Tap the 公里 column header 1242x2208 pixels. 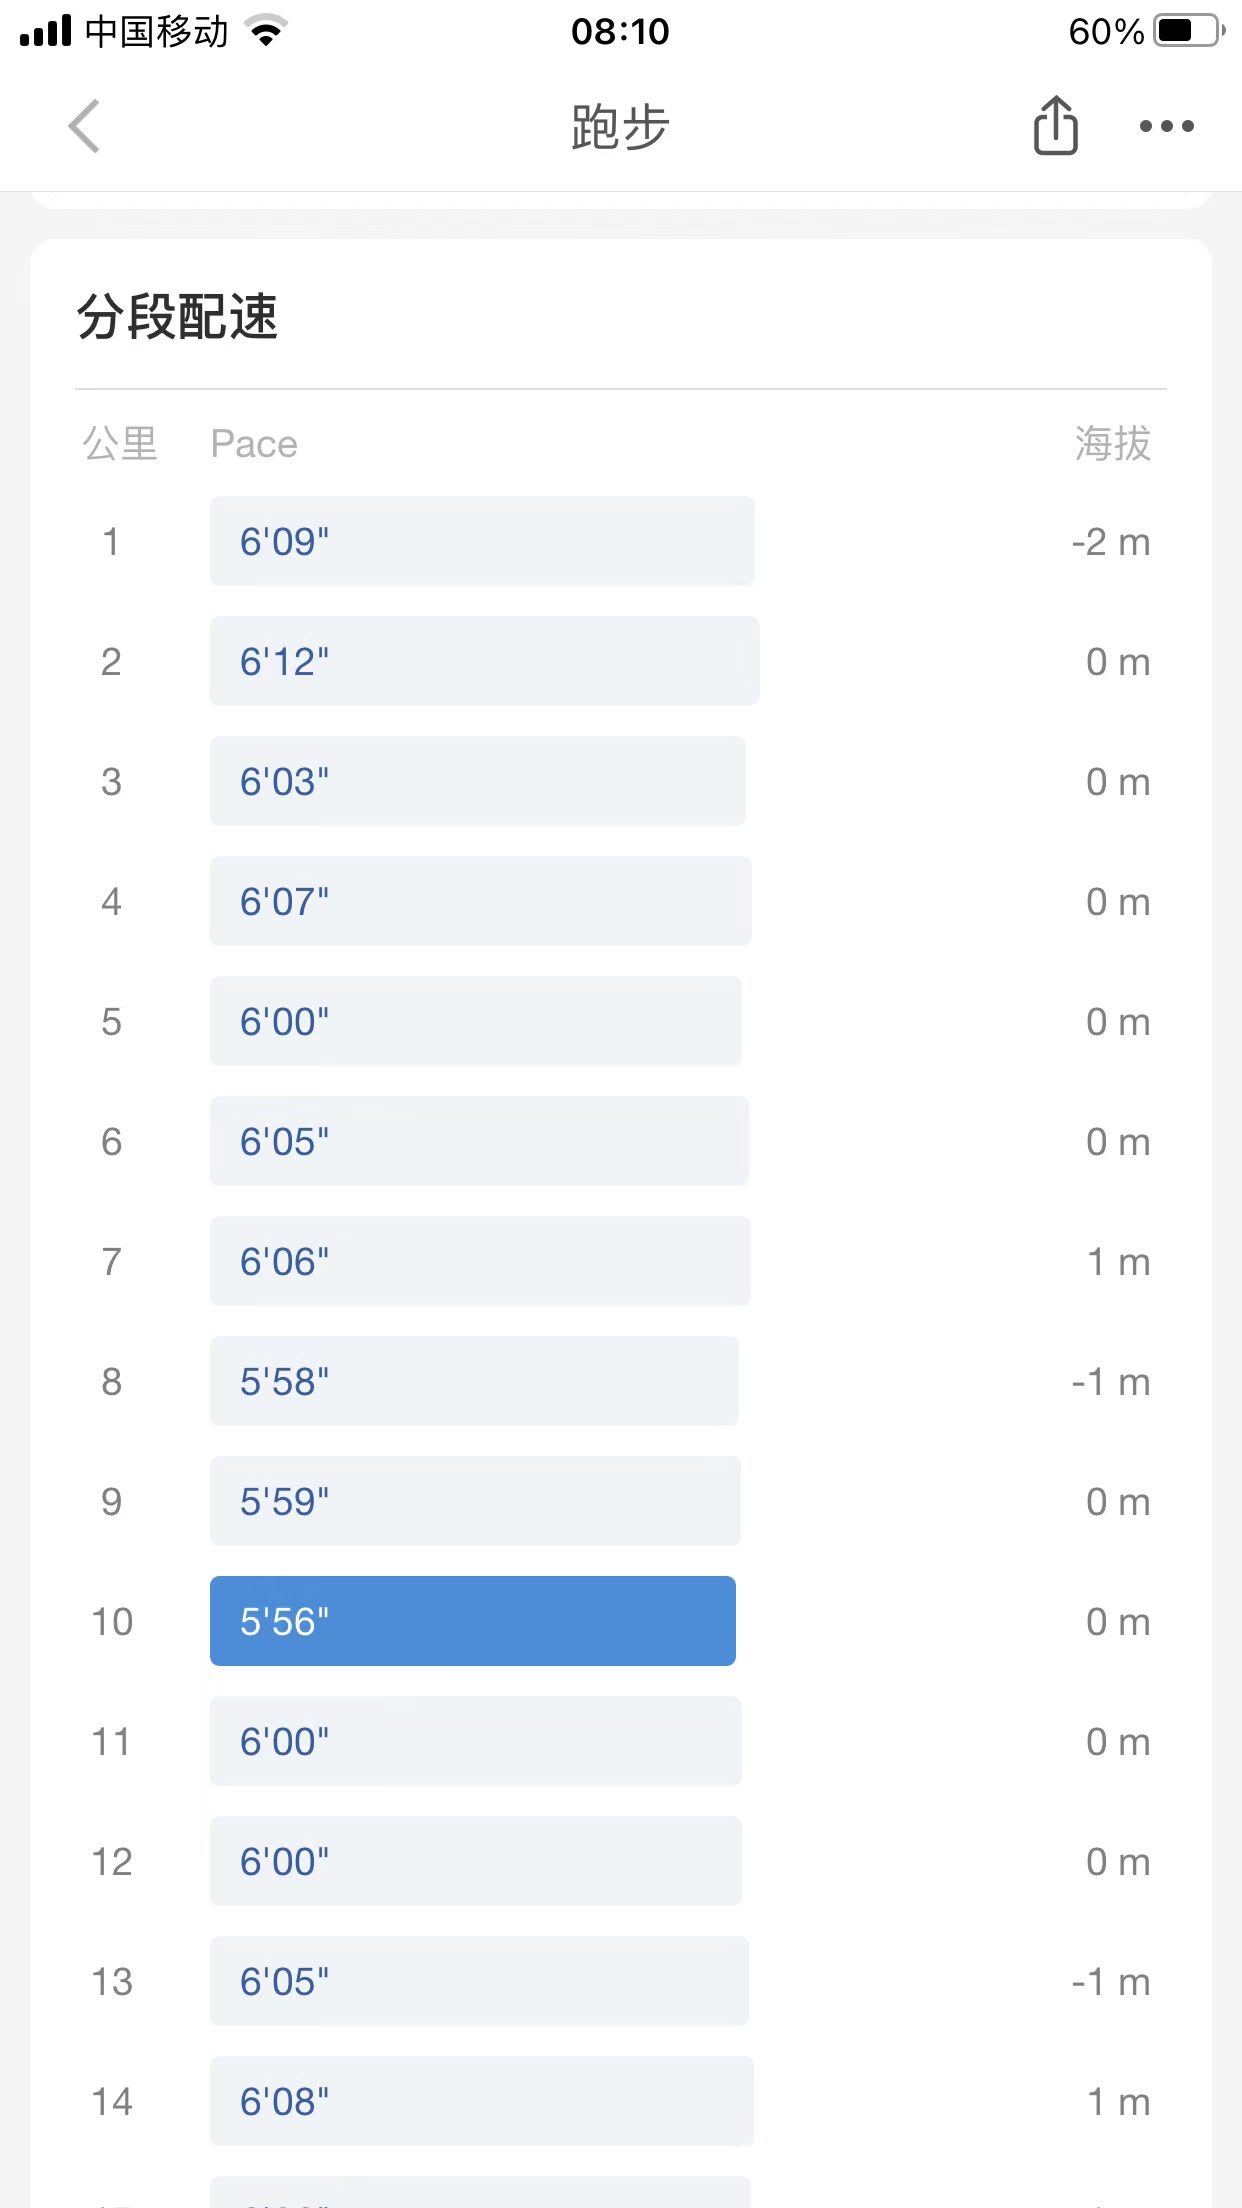point(120,444)
